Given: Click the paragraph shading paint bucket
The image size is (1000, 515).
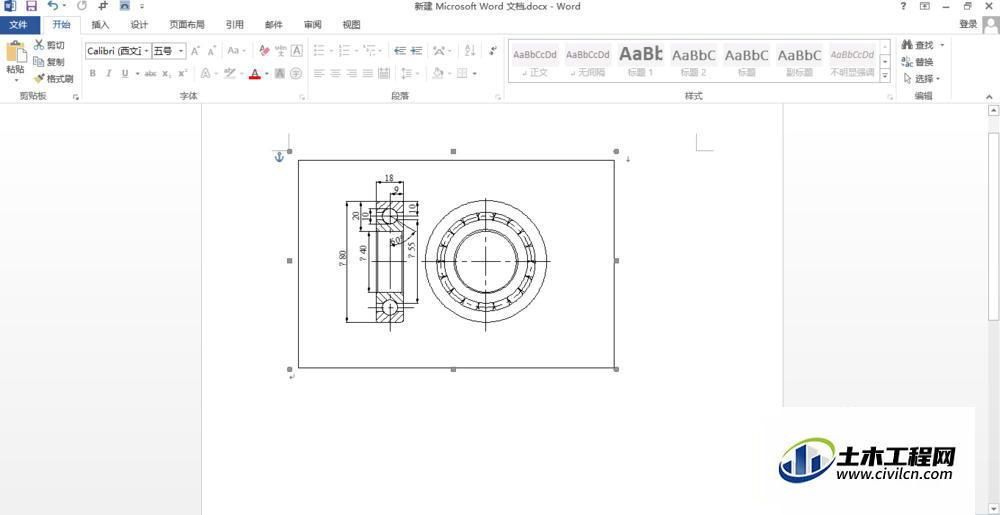Looking at the screenshot, I should [x=438, y=73].
